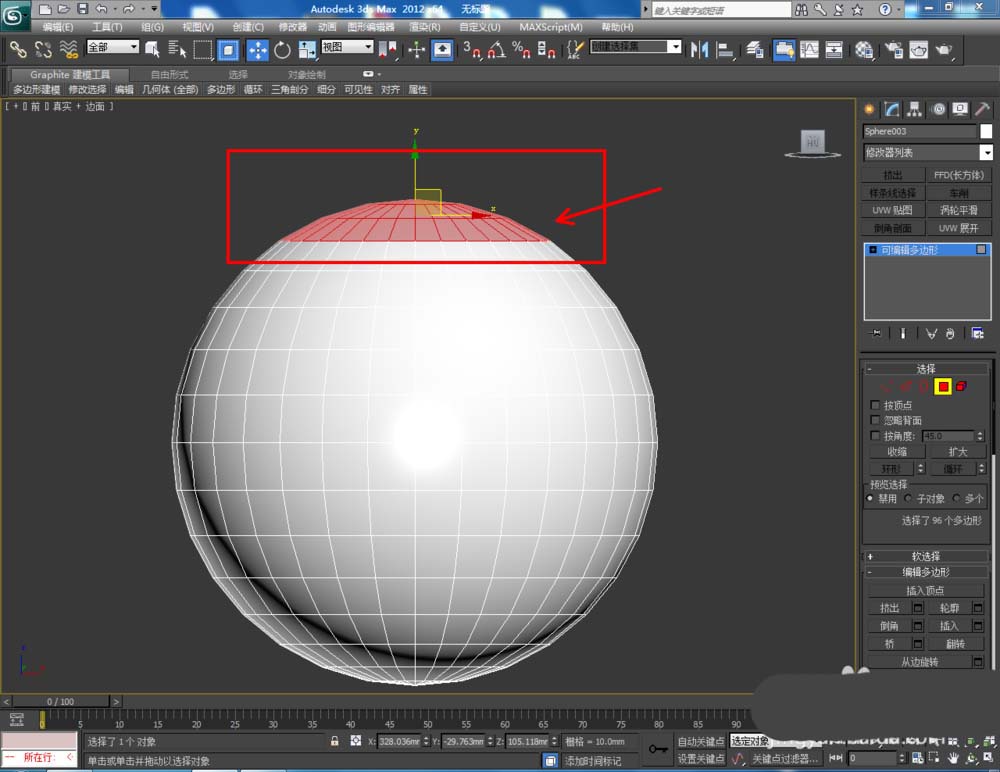Select the 多个 preview radio button
Image resolution: width=1000 pixels, height=772 pixels.
coord(956,498)
